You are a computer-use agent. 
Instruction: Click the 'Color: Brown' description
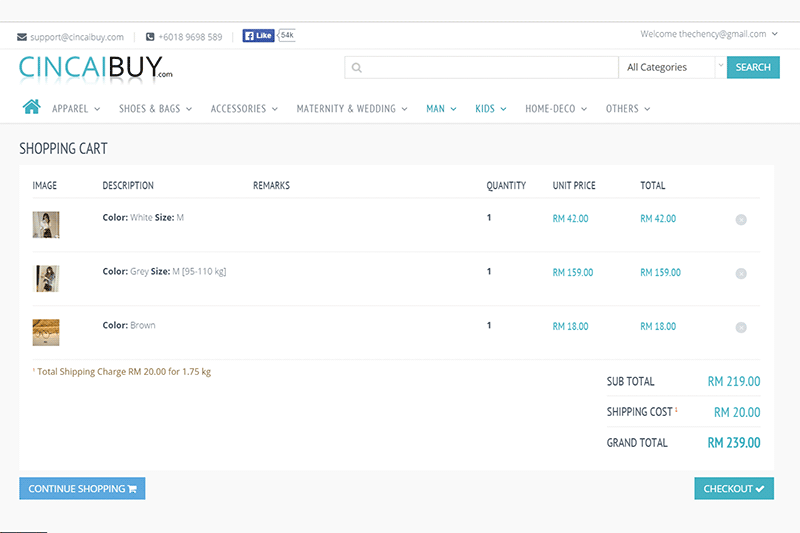[129, 325]
